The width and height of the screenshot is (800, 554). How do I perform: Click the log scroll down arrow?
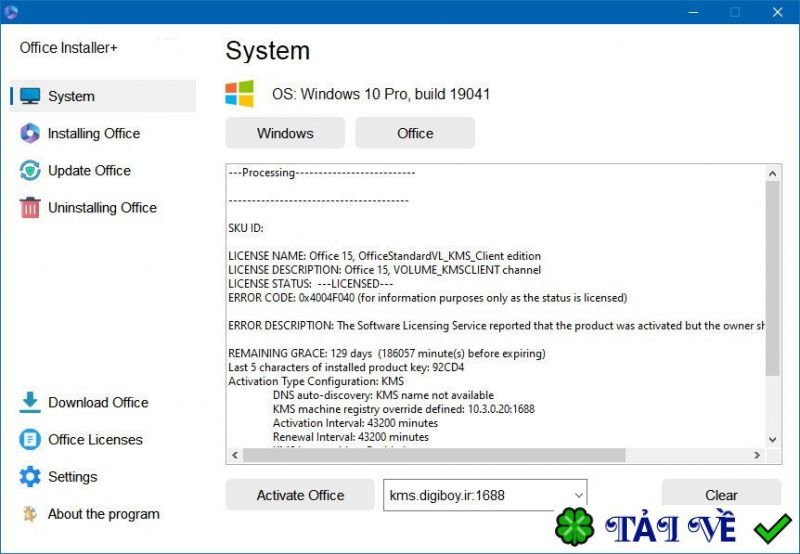tap(772, 439)
